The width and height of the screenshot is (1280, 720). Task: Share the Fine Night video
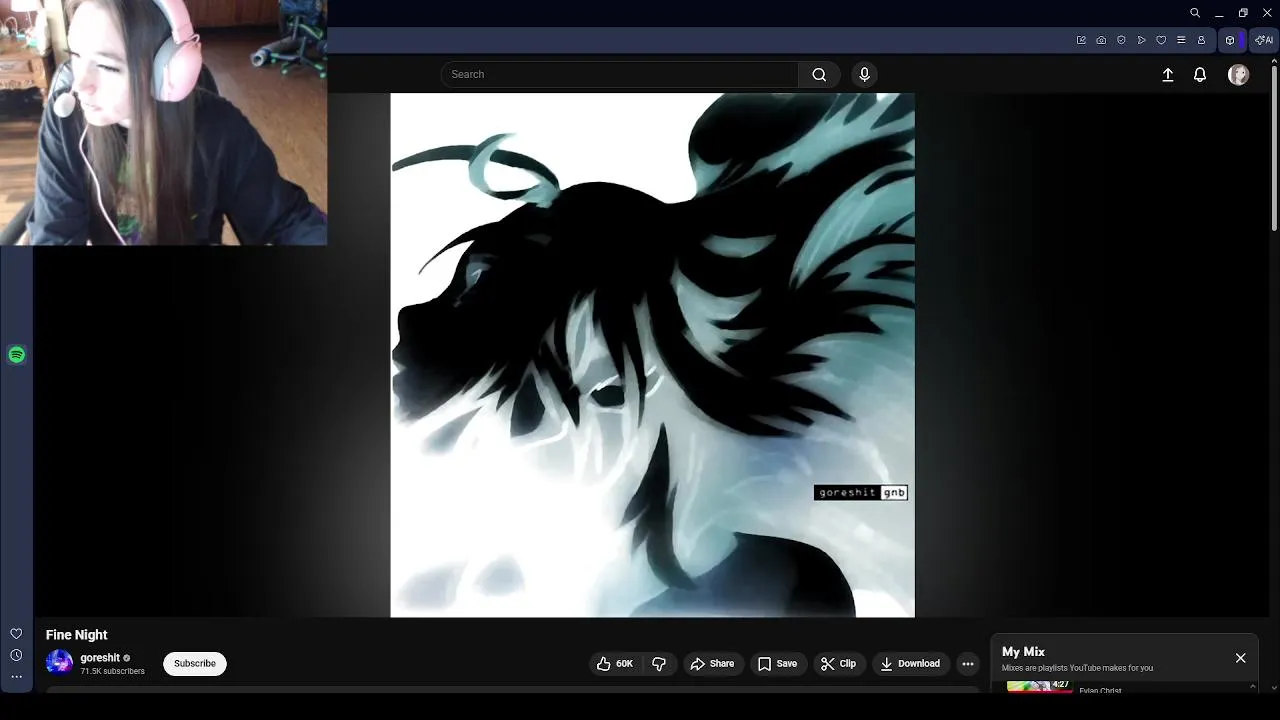[x=713, y=664]
